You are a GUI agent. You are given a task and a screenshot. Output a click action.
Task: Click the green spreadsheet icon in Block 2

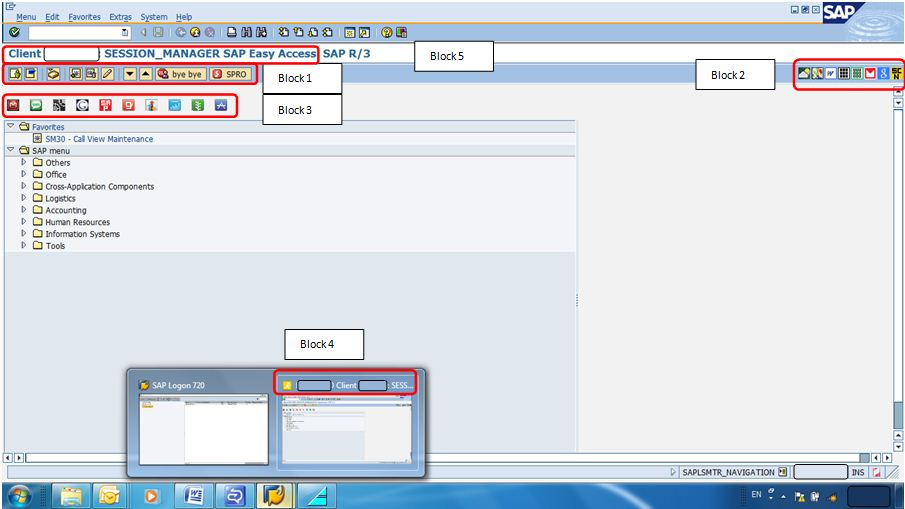tap(857, 73)
